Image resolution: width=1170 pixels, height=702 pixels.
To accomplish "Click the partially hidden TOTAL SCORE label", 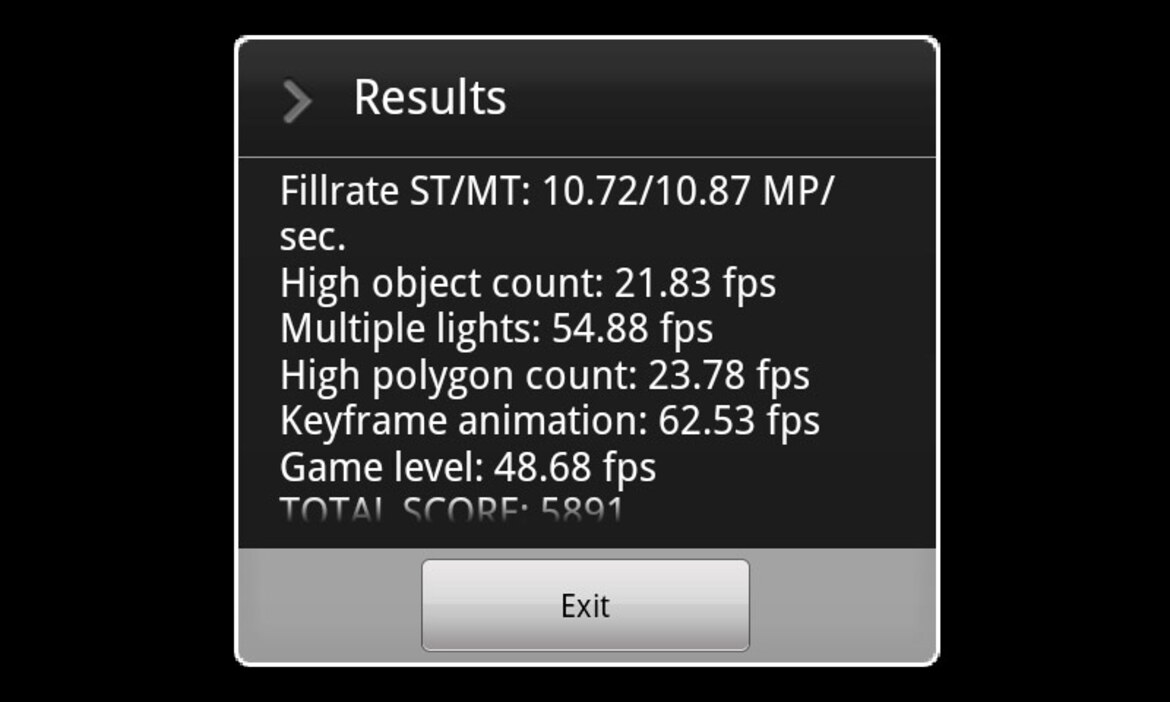I will 404,509.
